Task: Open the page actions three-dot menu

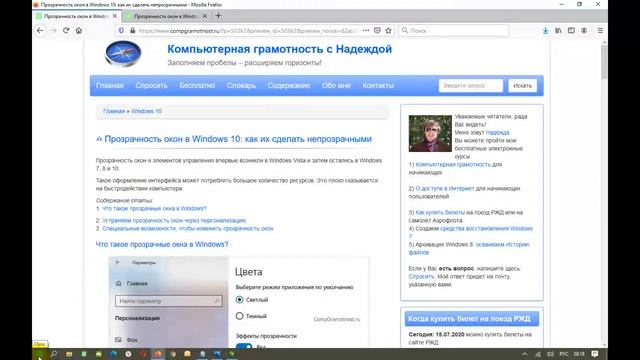Action: click(366, 31)
